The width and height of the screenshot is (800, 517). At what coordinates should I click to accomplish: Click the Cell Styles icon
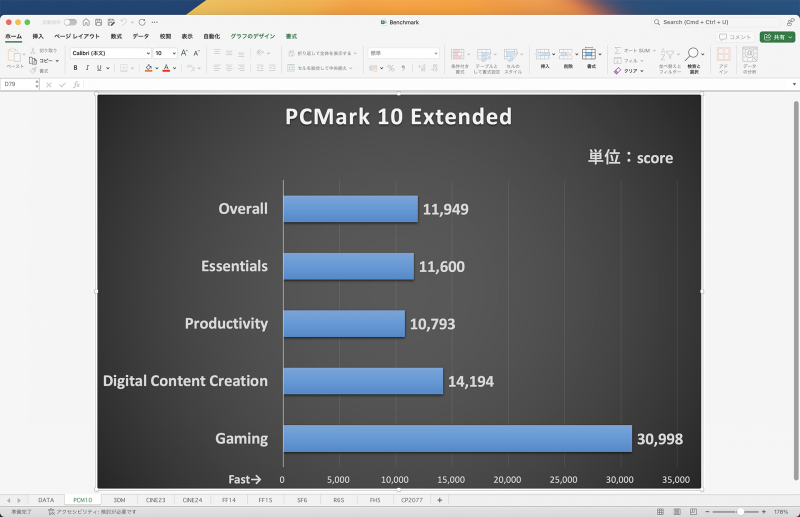(x=511, y=55)
